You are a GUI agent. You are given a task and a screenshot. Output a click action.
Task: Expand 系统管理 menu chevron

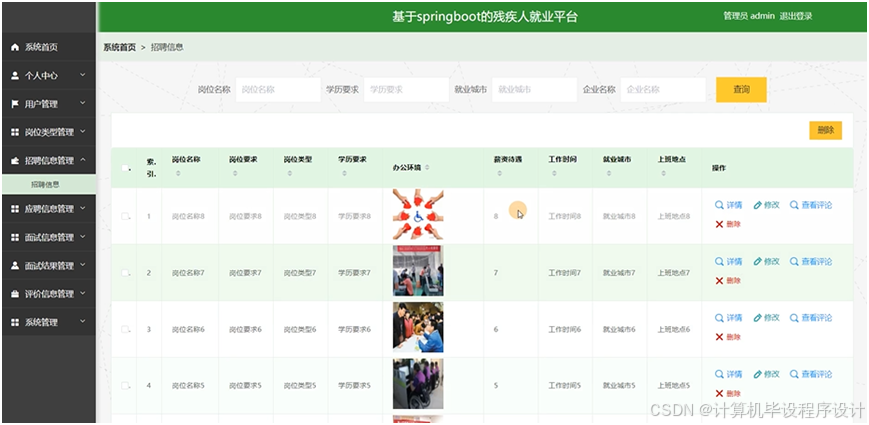point(83,321)
